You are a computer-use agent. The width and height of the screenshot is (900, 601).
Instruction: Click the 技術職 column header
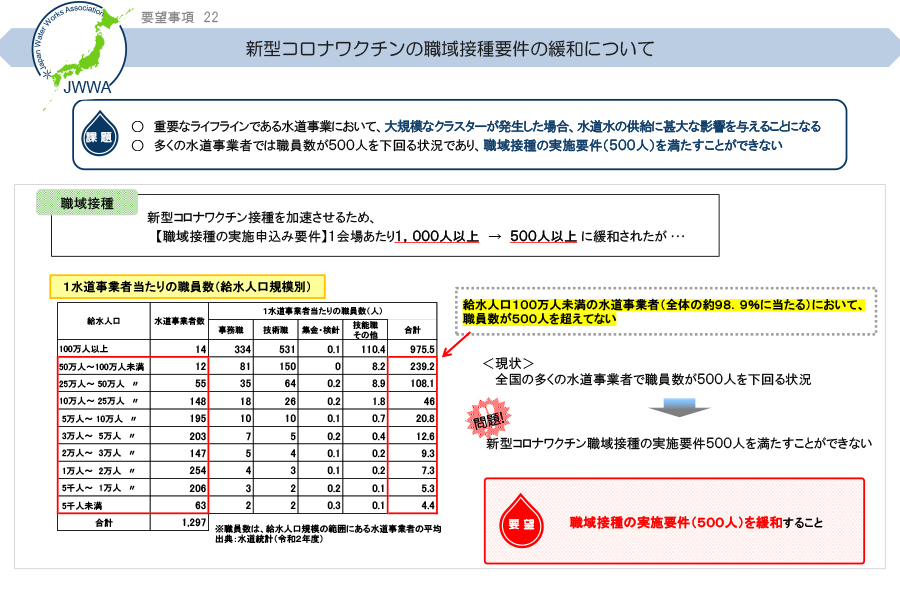pyautogui.click(x=276, y=330)
